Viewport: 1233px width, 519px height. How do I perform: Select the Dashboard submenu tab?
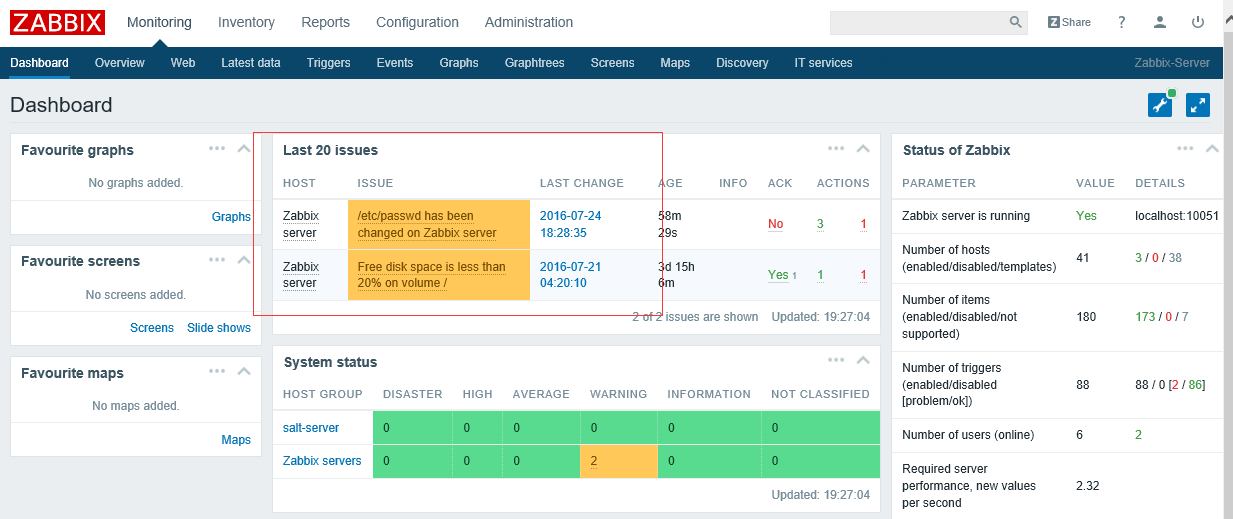point(39,62)
